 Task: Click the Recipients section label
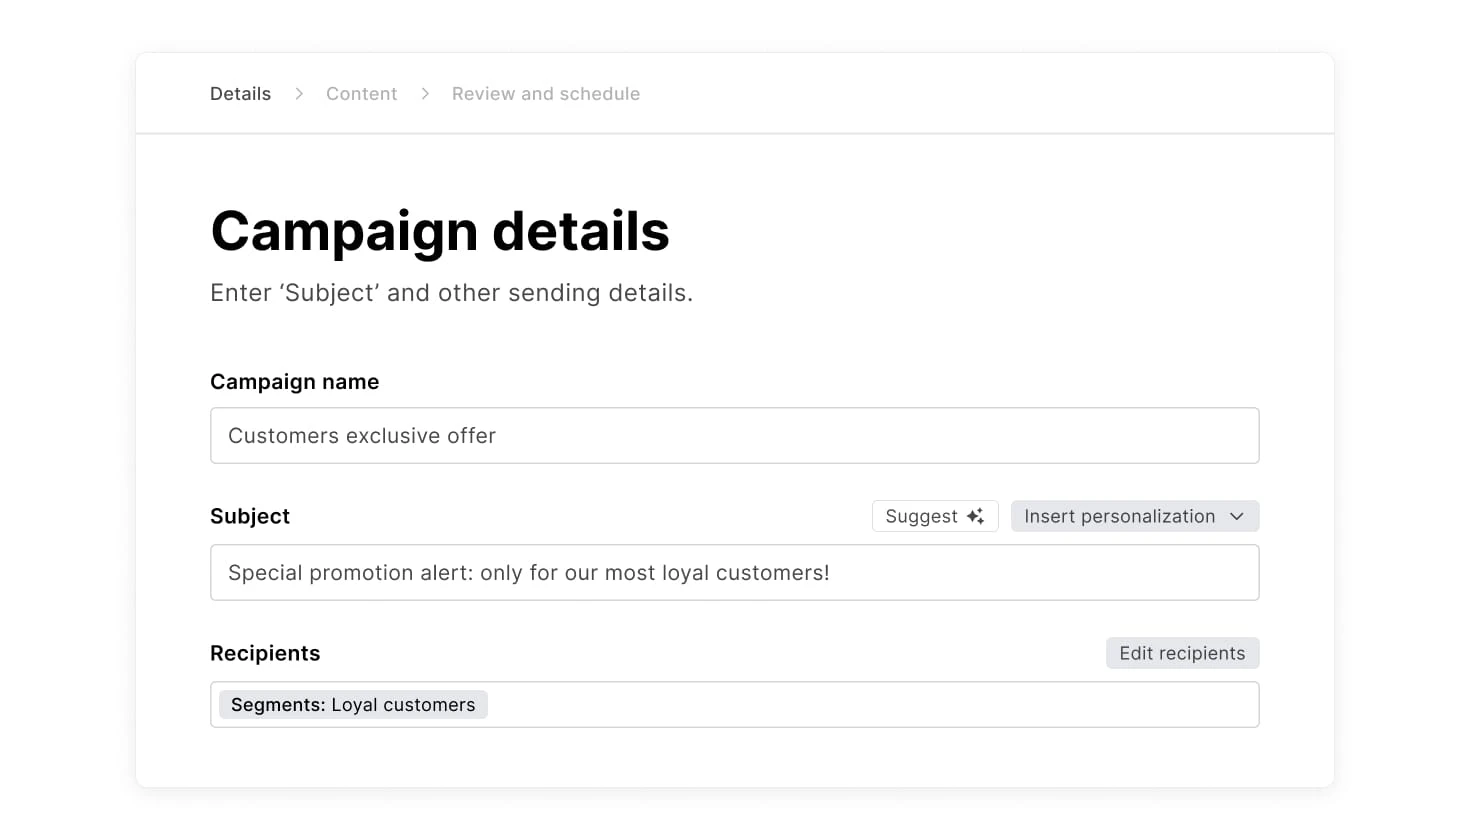265,653
